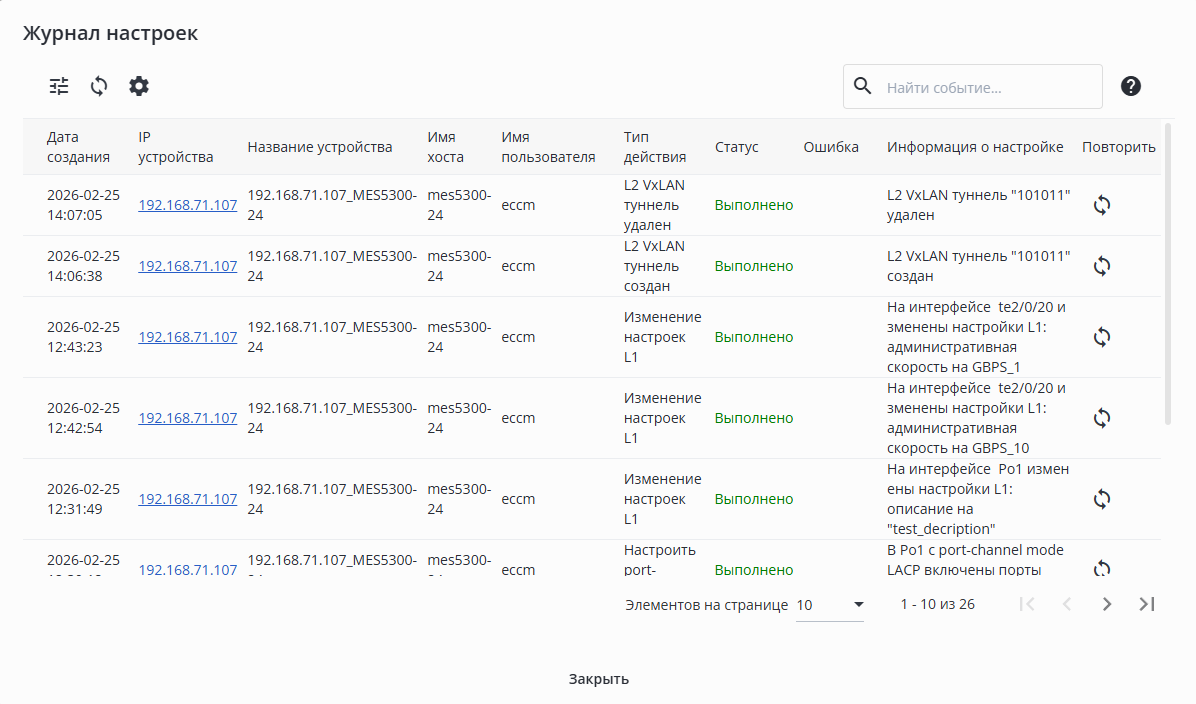Open device IP link for 14:07:05 entry
The width and height of the screenshot is (1196, 704).
(188, 205)
